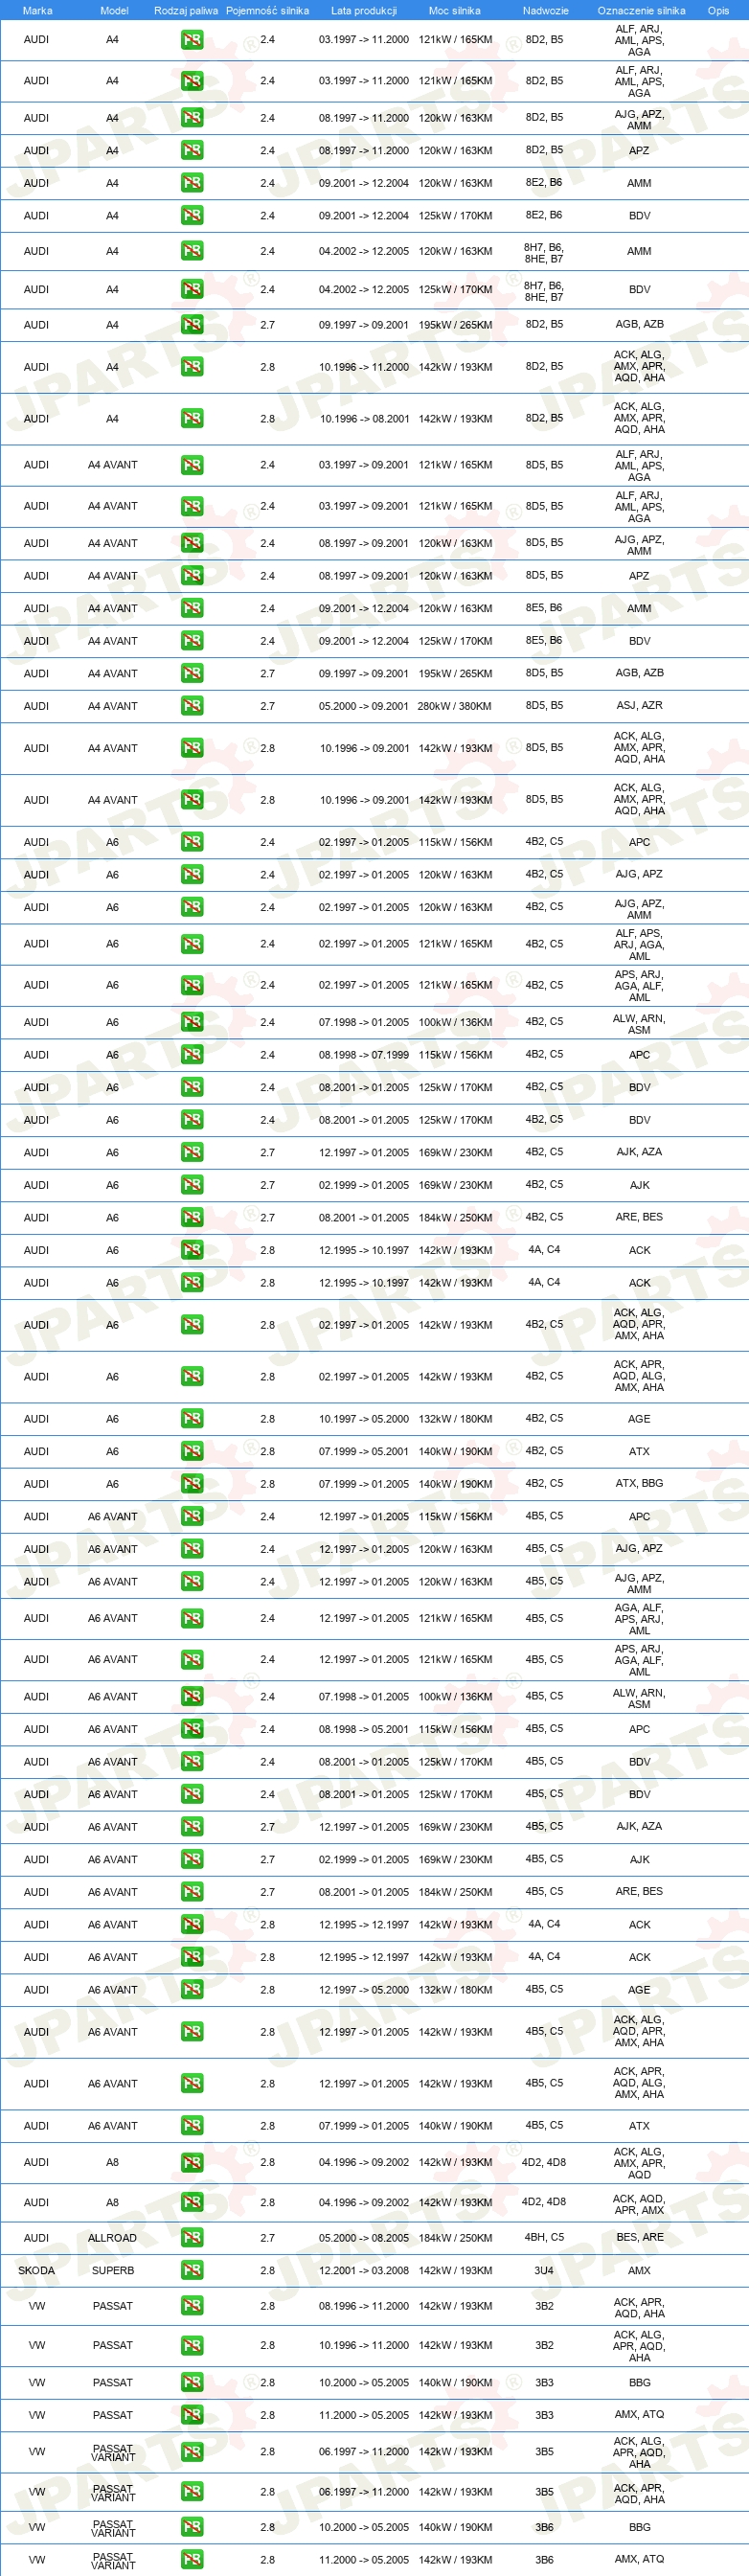Click the fuel icon in the SKODA SUPERB row
This screenshot has height=2576, width=749.
pyautogui.click(x=192, y=2270)
